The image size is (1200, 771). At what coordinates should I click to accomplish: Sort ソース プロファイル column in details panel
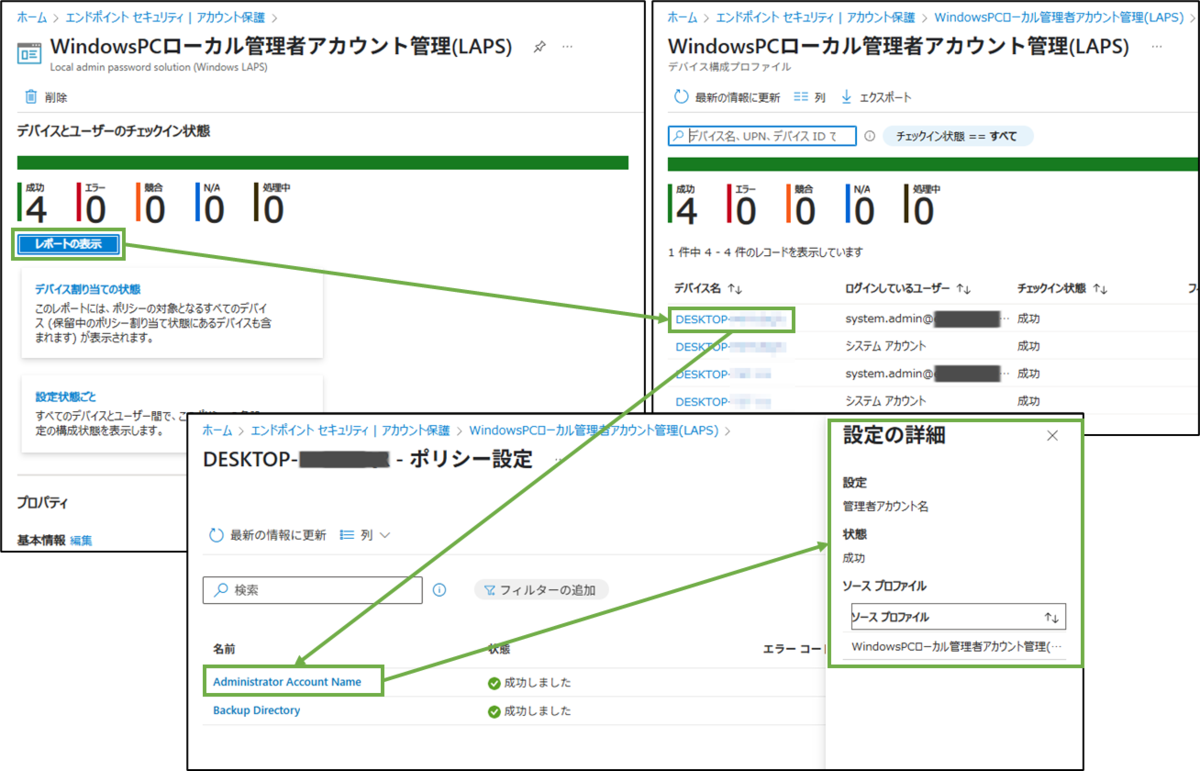click(x=1051, y=617)
